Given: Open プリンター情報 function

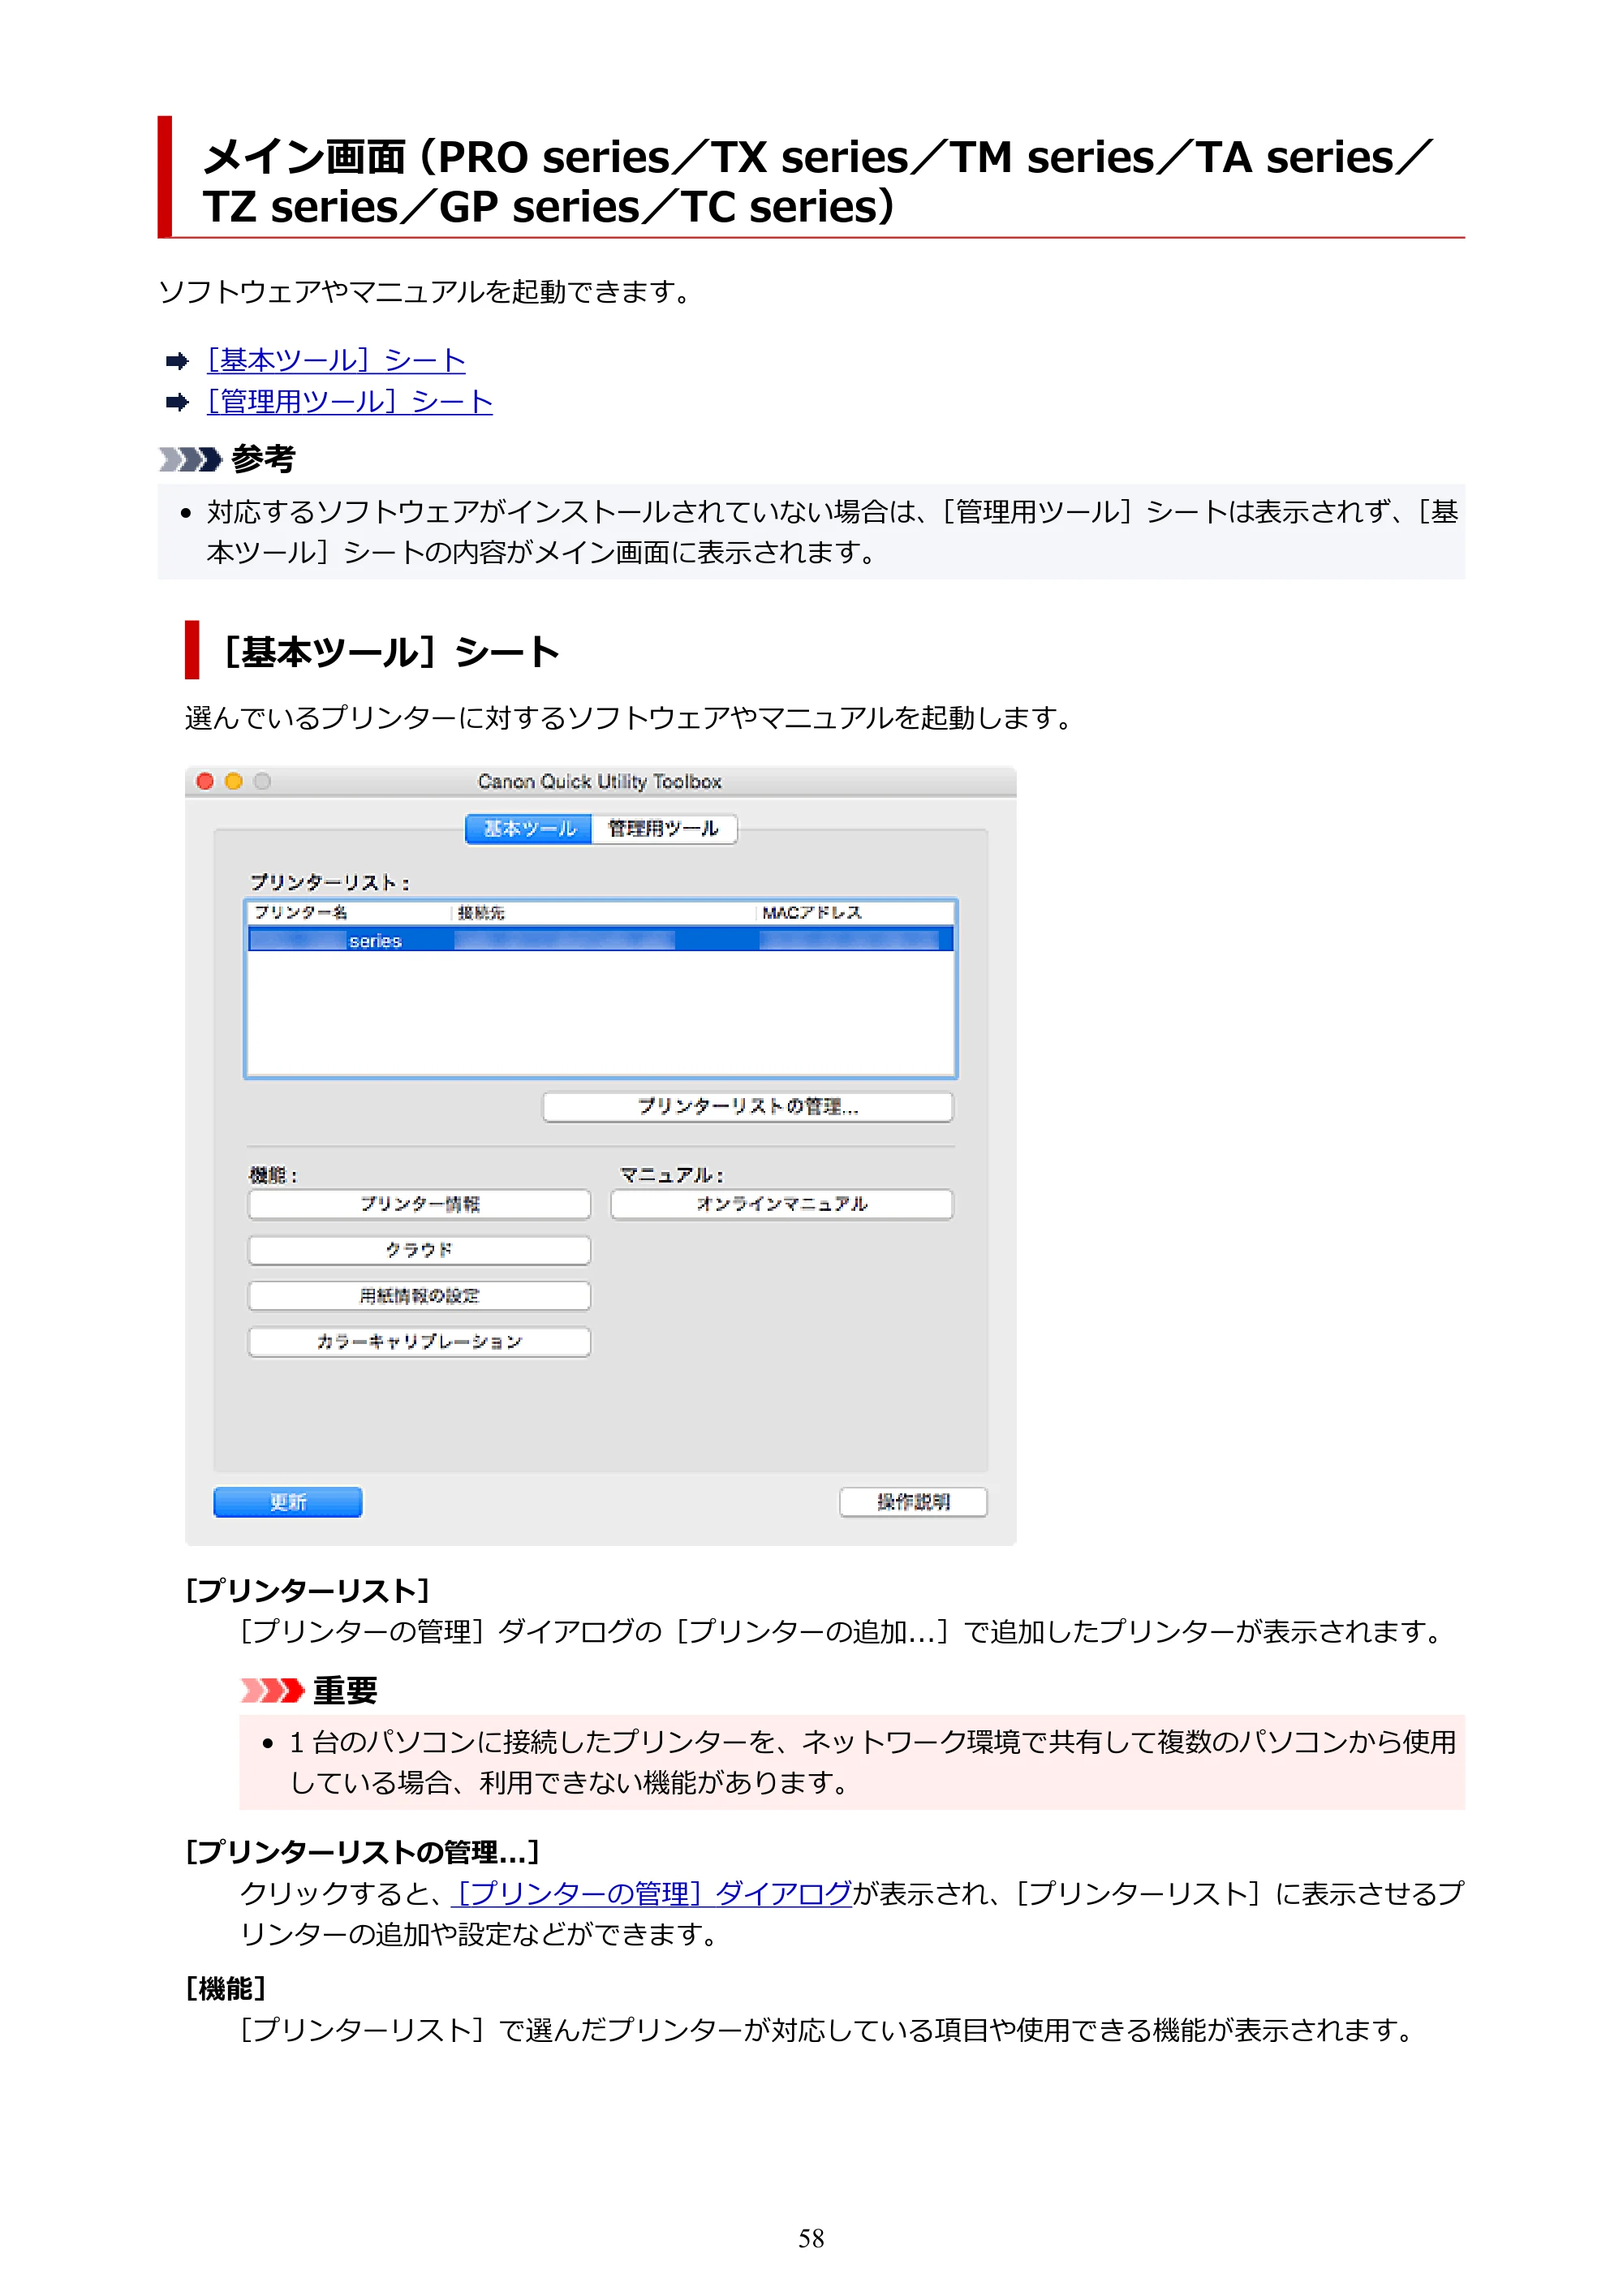Looking at the screenshot, I should coord(419,1204).
